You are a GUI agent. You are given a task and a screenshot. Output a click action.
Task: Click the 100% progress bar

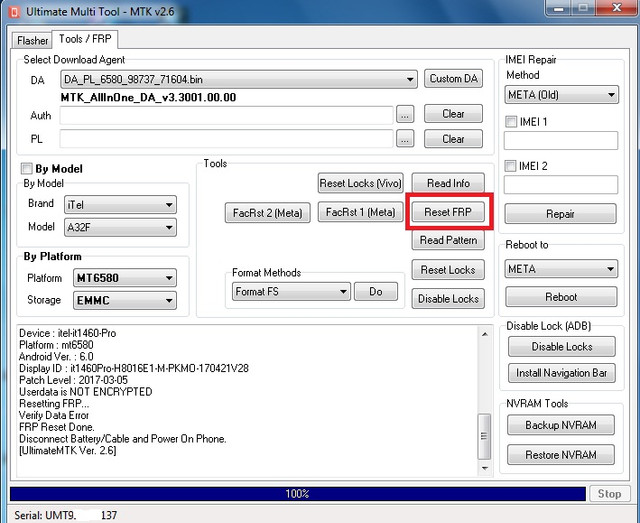298,494
